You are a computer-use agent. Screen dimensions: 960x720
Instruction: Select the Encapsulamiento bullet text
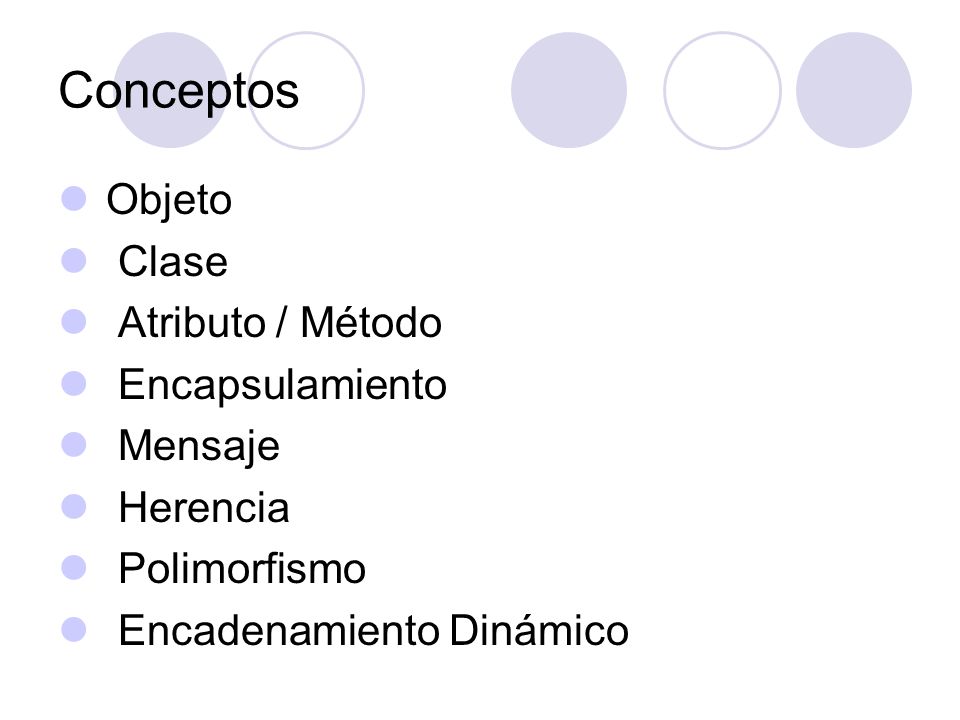(x=282, y=385)
